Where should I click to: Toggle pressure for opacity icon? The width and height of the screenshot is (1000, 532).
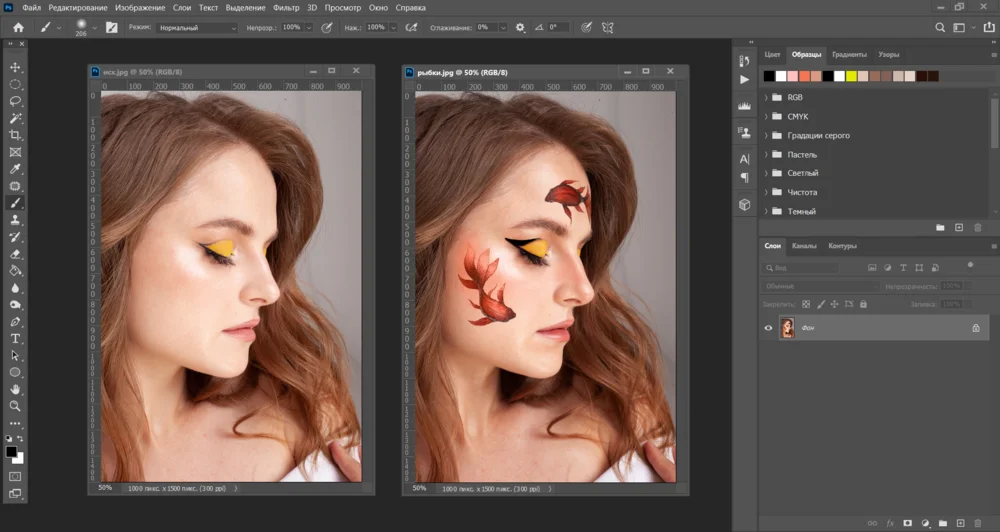(326, 27)
